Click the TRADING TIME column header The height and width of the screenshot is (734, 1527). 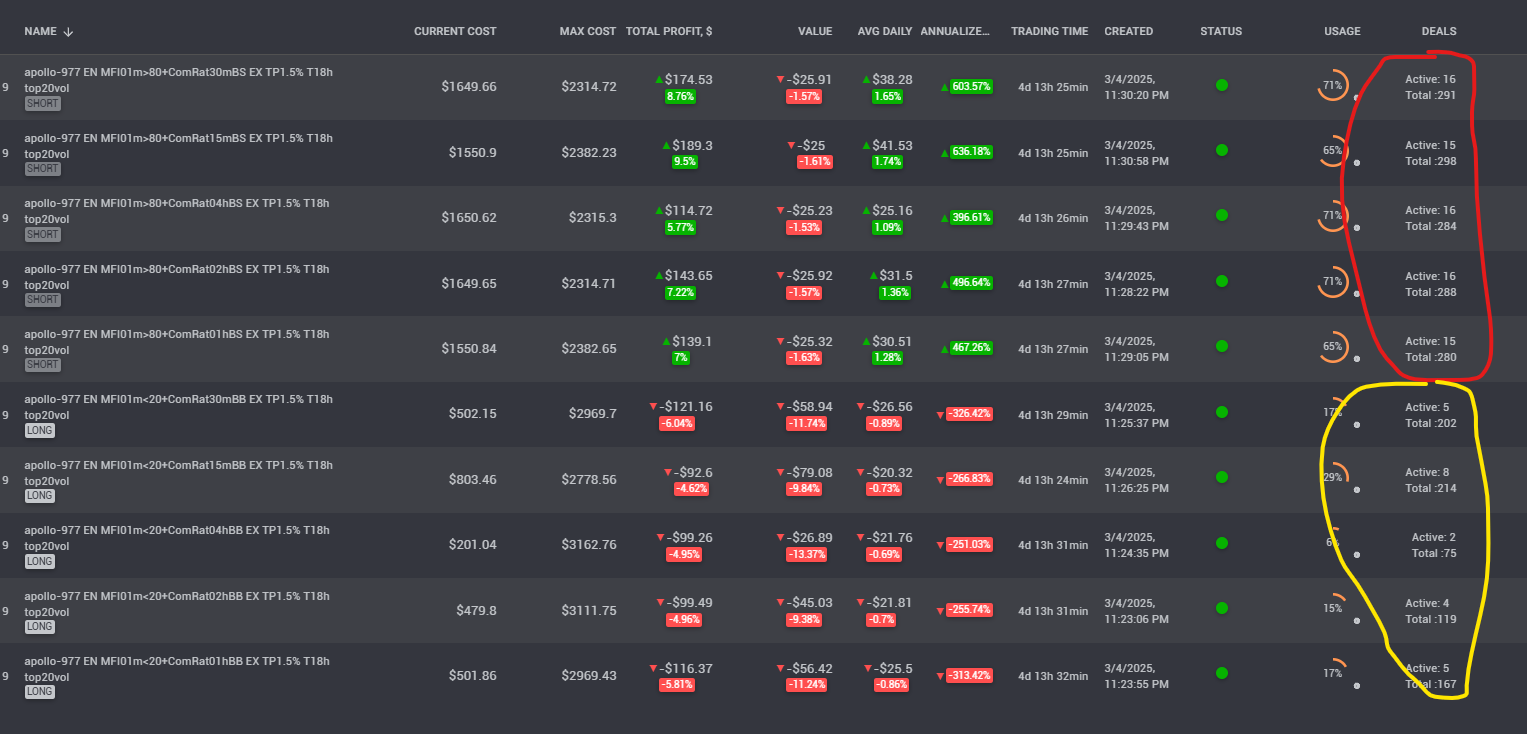coord(1049,31)
